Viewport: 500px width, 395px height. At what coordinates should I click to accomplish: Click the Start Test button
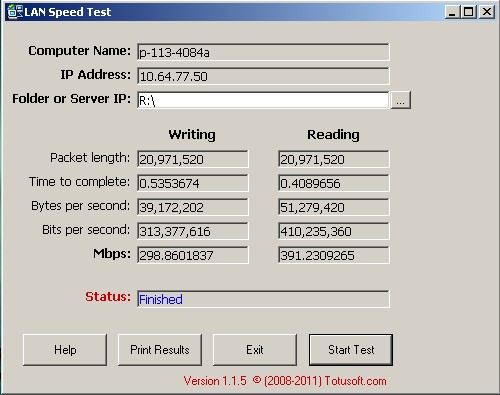coord(351,350)
